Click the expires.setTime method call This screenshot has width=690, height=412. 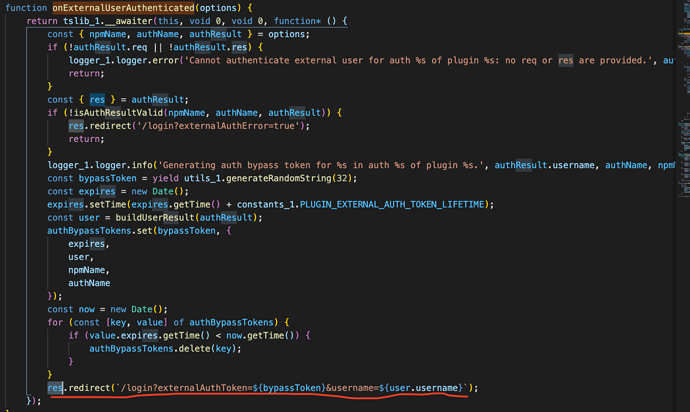[x=87, y=205]
